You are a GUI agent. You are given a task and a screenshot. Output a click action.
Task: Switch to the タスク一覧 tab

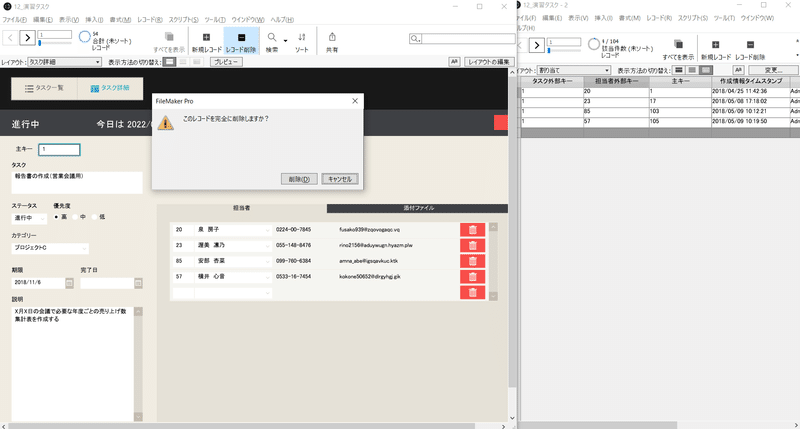(x=44, y=88)
